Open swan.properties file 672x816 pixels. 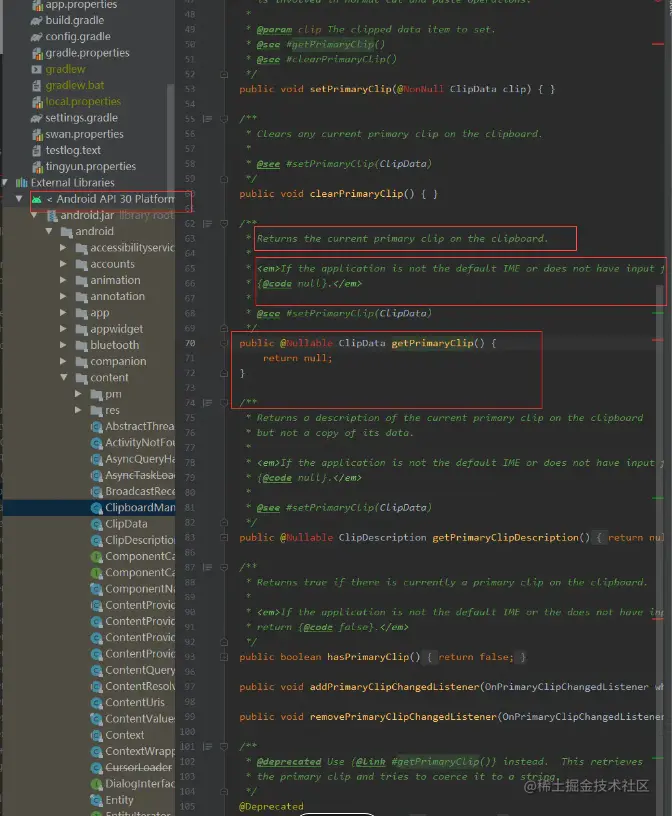(84, 134)
